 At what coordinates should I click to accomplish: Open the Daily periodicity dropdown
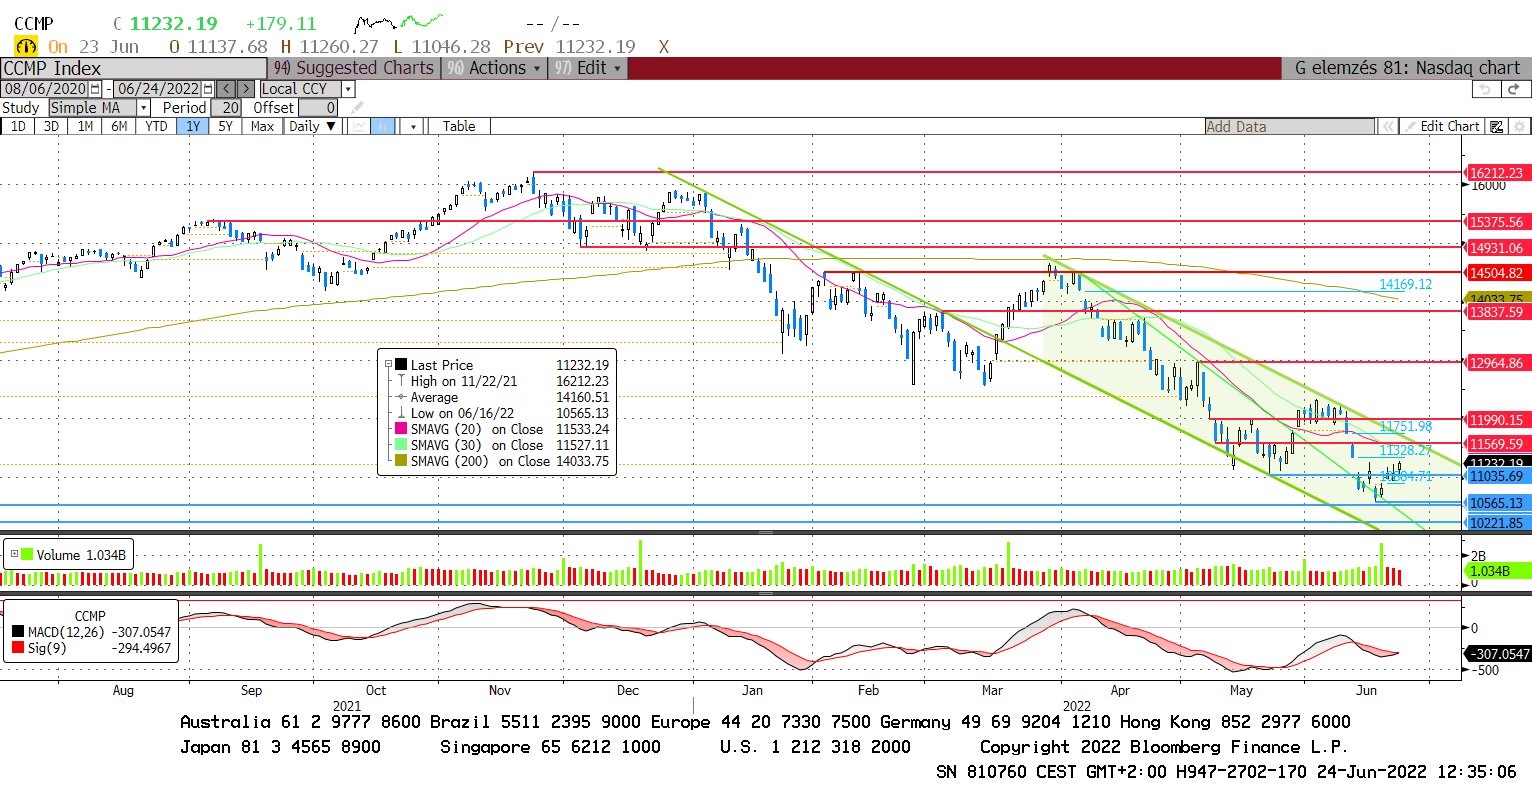click(x=313, y=126)
